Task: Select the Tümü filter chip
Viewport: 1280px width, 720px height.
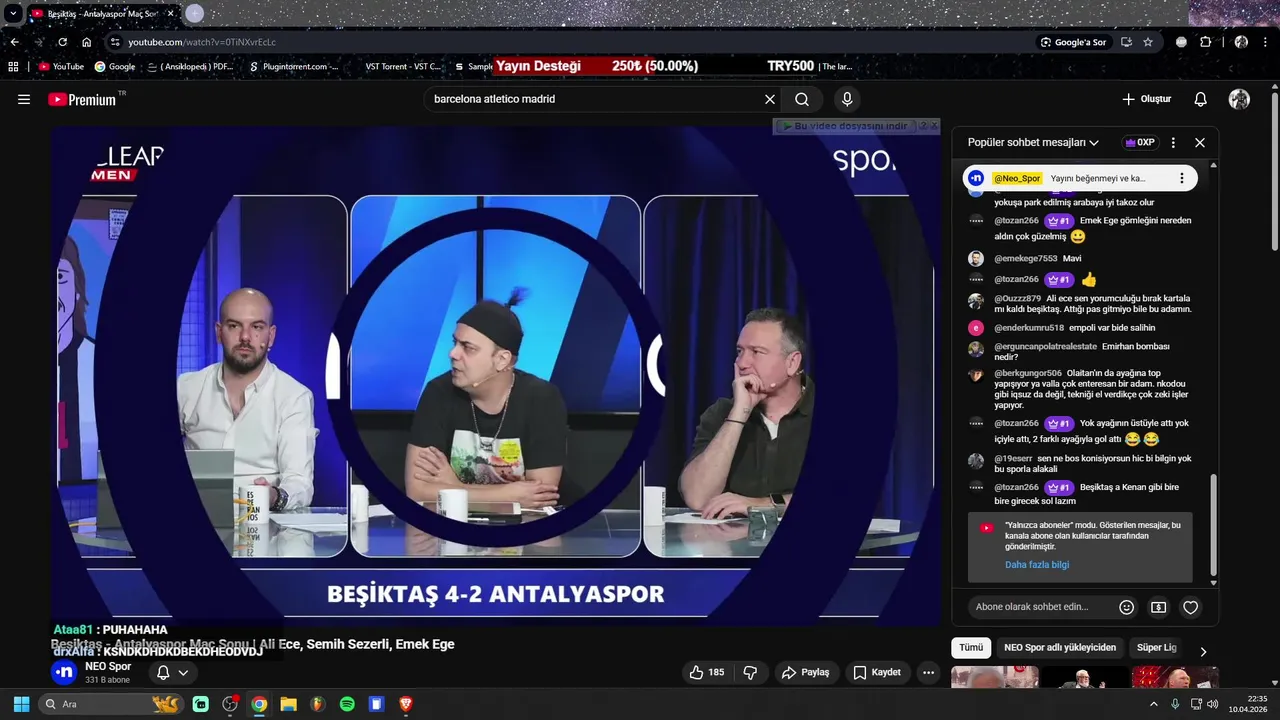Action: point(971,648)
